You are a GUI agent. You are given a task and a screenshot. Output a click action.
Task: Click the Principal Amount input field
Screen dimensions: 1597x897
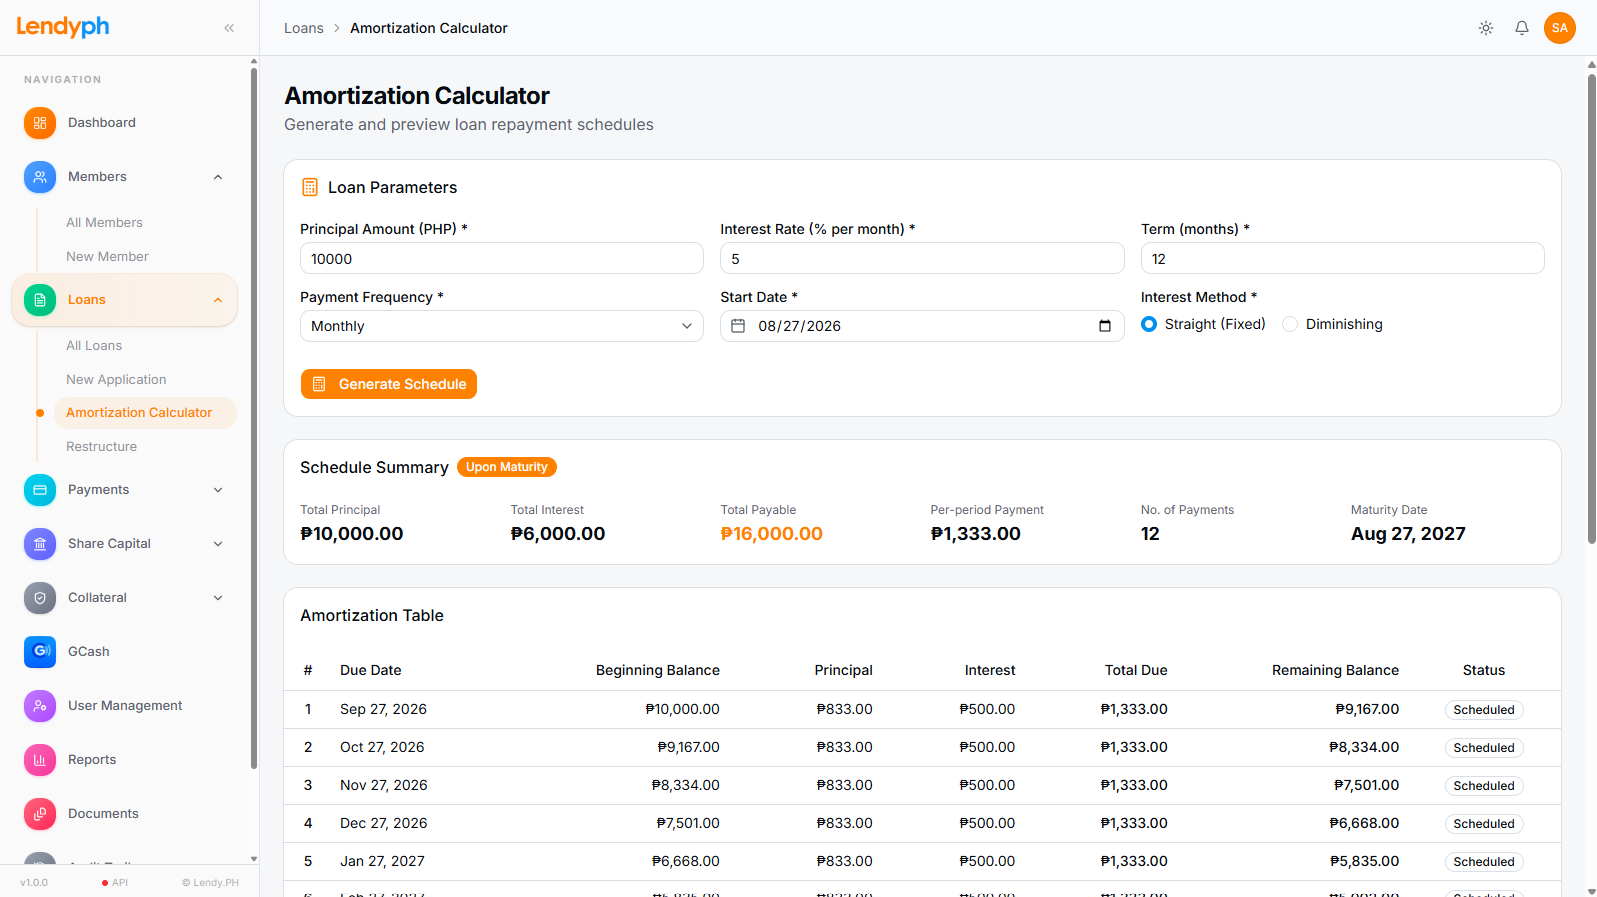[502, 258]
